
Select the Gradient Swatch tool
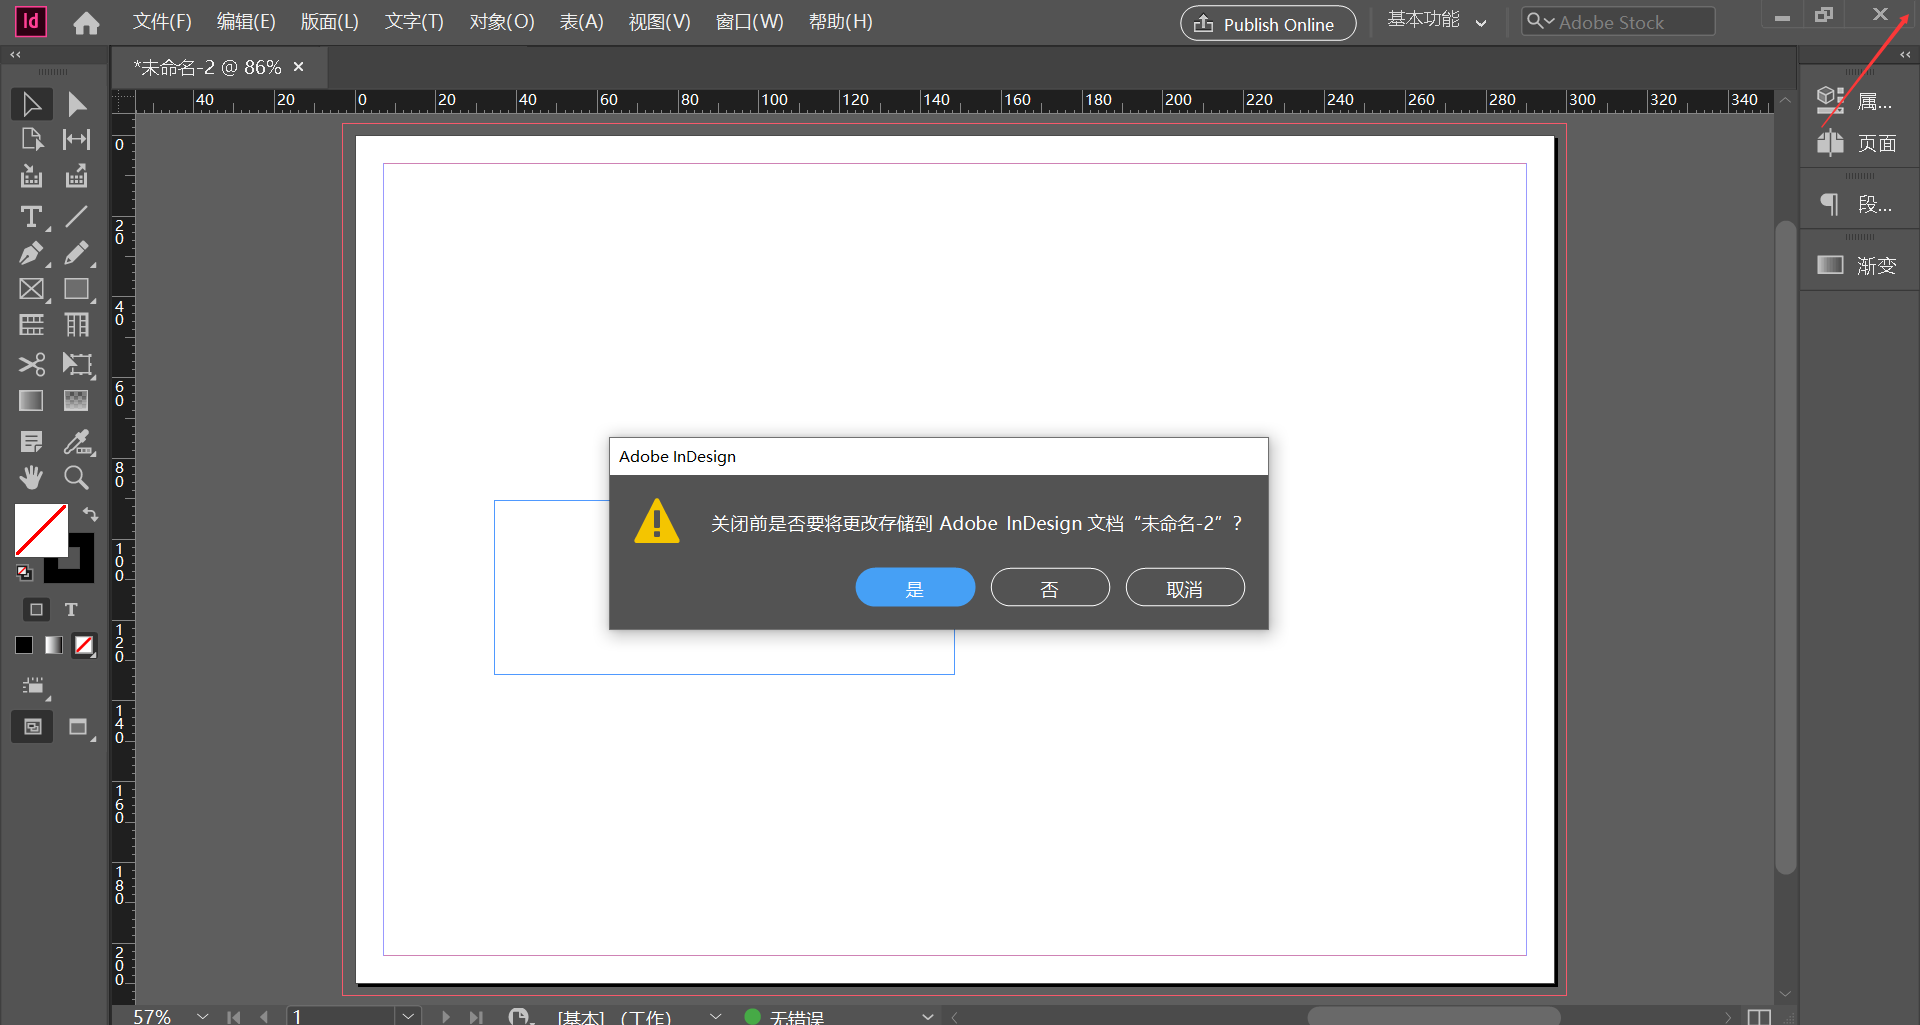(x=31, y=401)
